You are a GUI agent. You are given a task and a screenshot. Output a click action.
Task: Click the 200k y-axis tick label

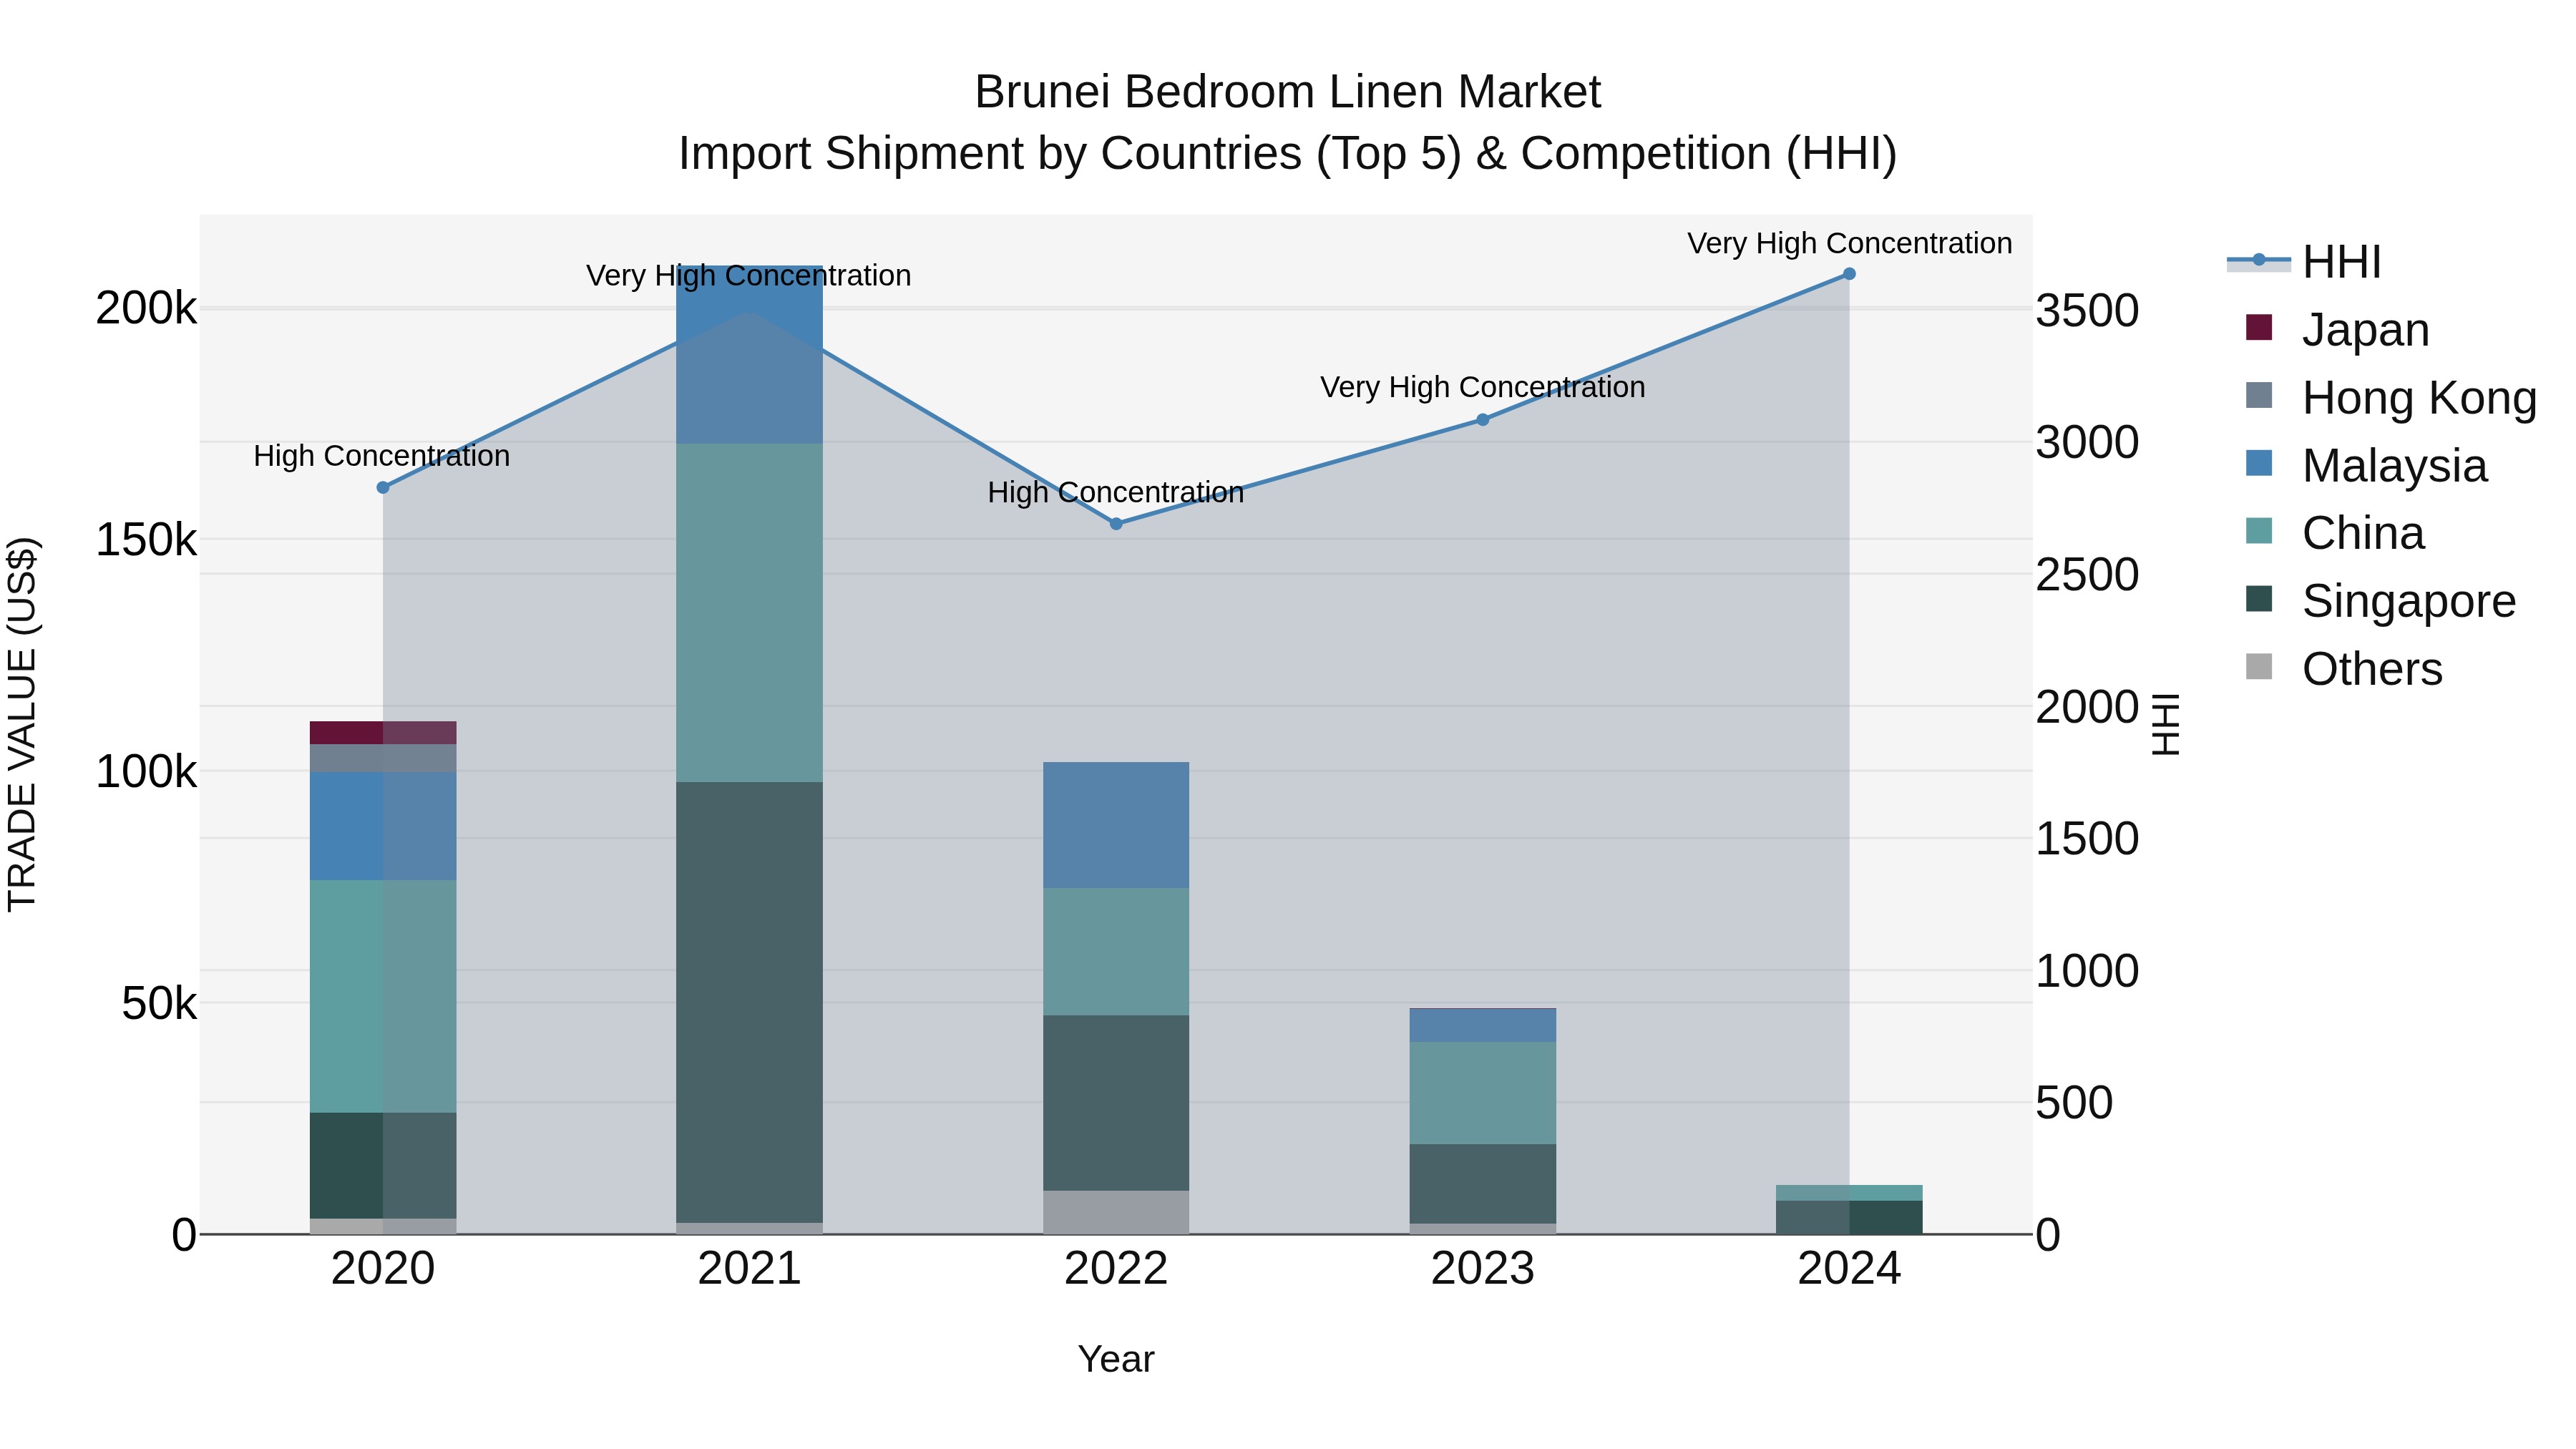[x=147, y=308]
